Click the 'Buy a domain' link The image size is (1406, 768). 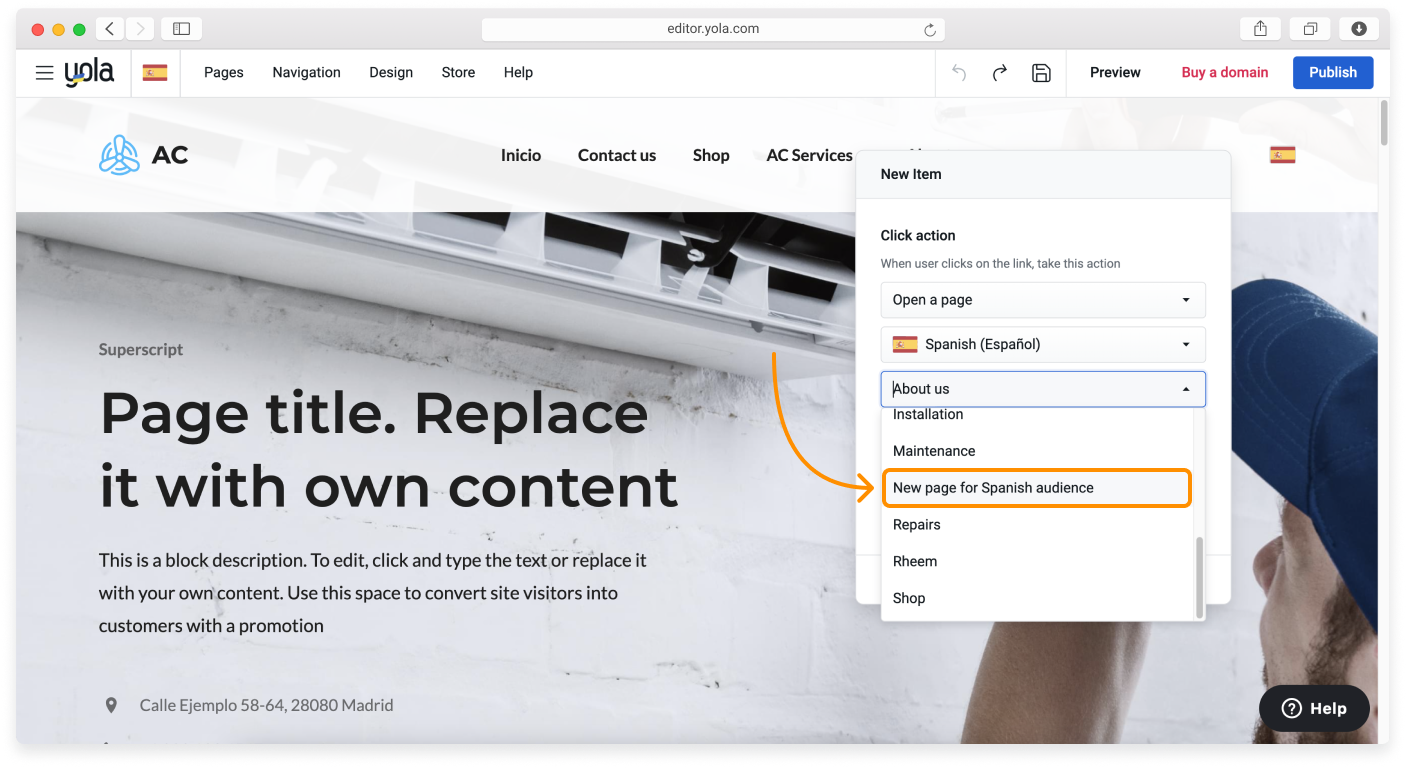point(1224,73)
